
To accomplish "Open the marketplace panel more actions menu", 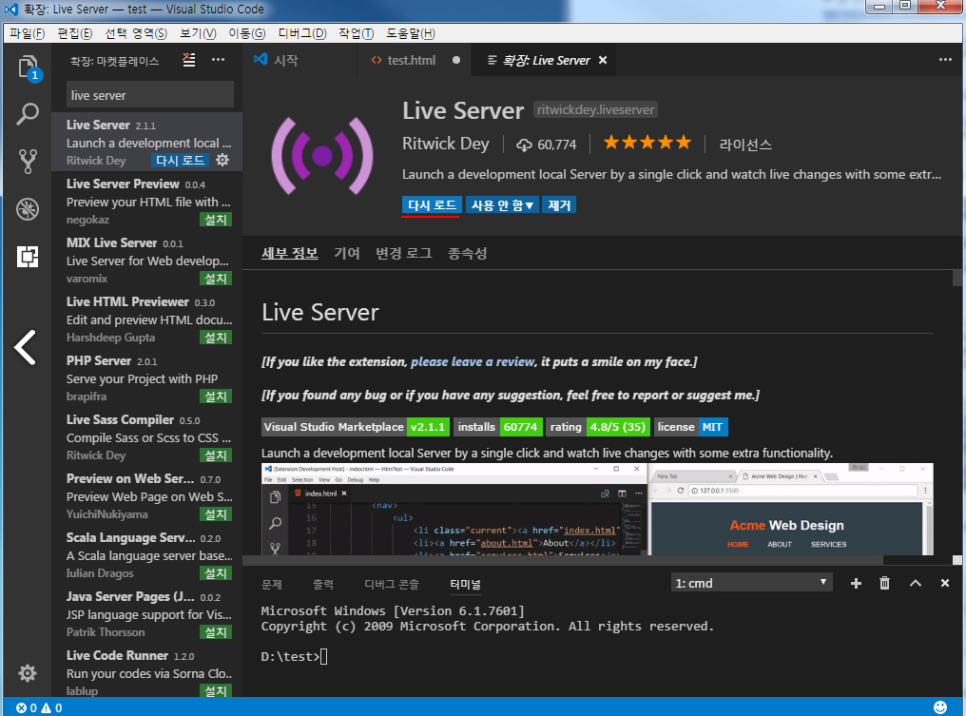I will pyautogui.click(x=218, y=60).
